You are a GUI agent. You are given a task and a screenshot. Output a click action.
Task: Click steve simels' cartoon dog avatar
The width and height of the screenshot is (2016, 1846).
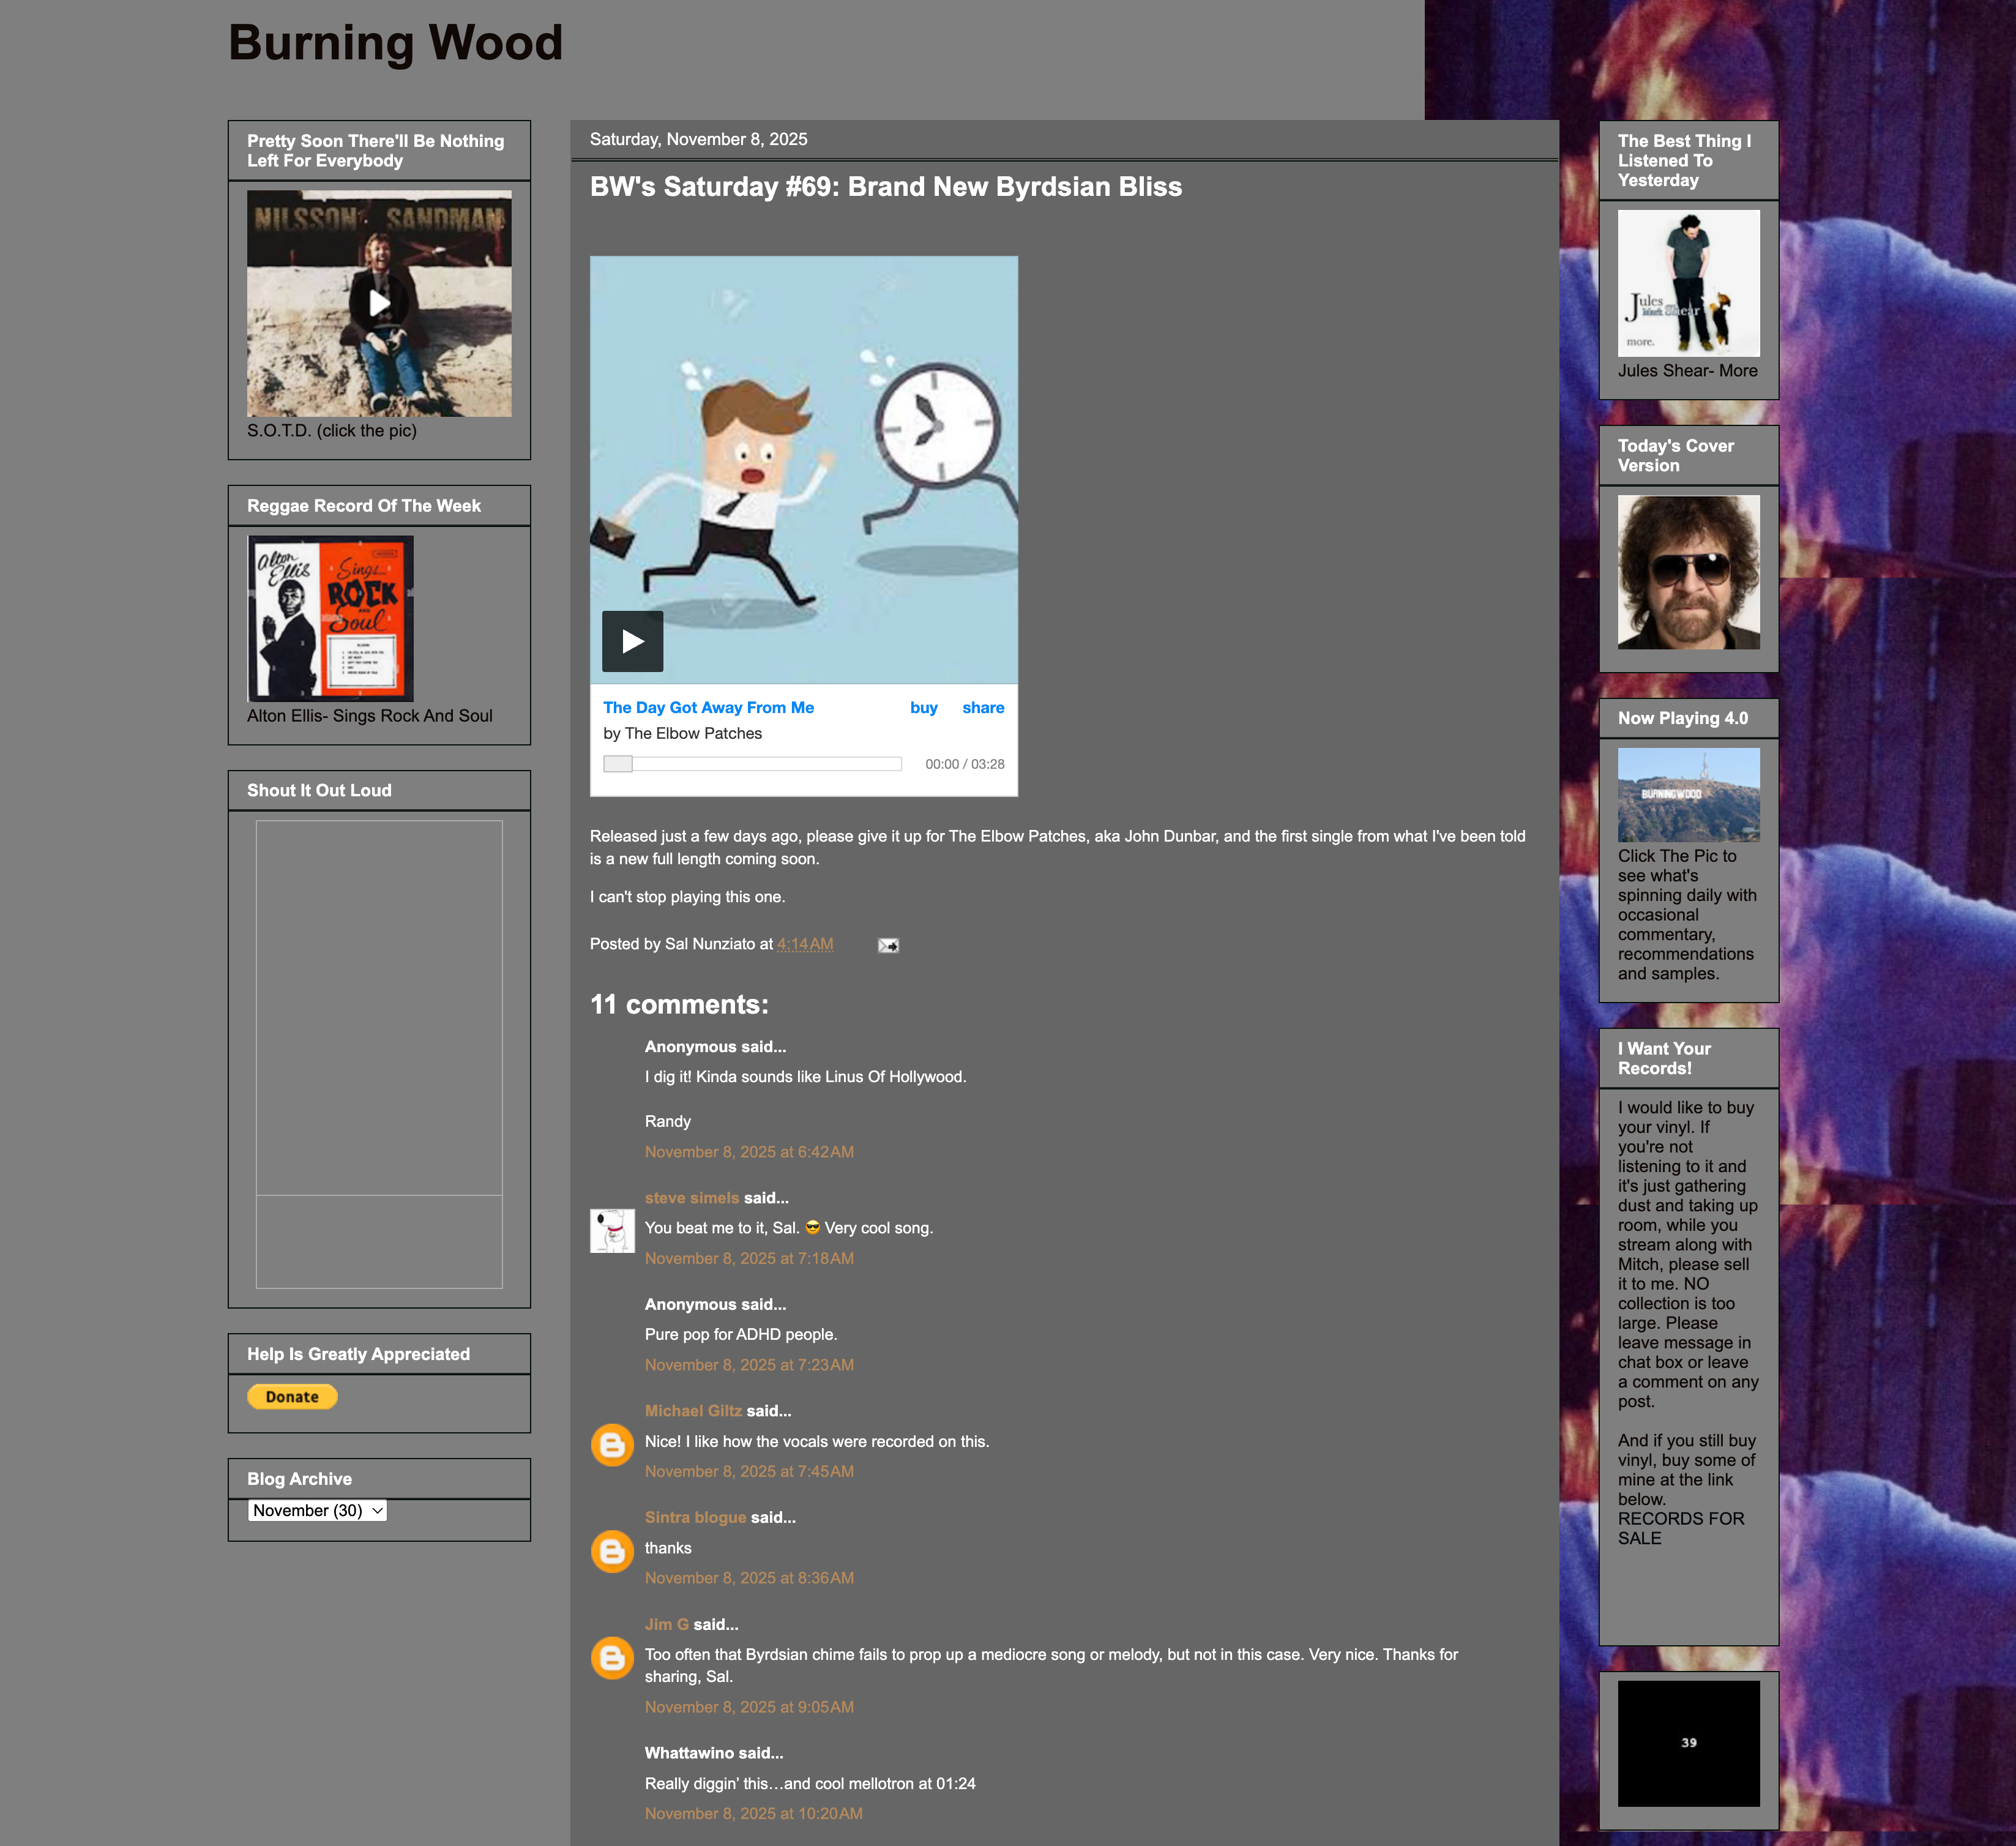tap(612, 1231)
